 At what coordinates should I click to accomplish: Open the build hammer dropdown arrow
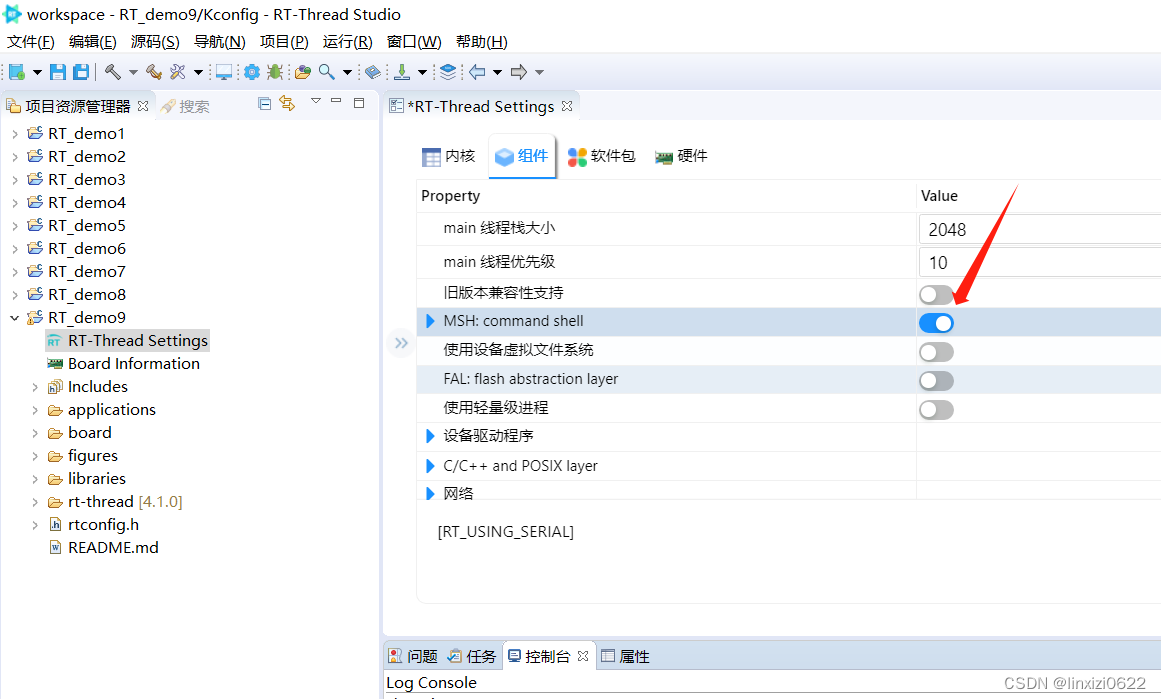133,73
